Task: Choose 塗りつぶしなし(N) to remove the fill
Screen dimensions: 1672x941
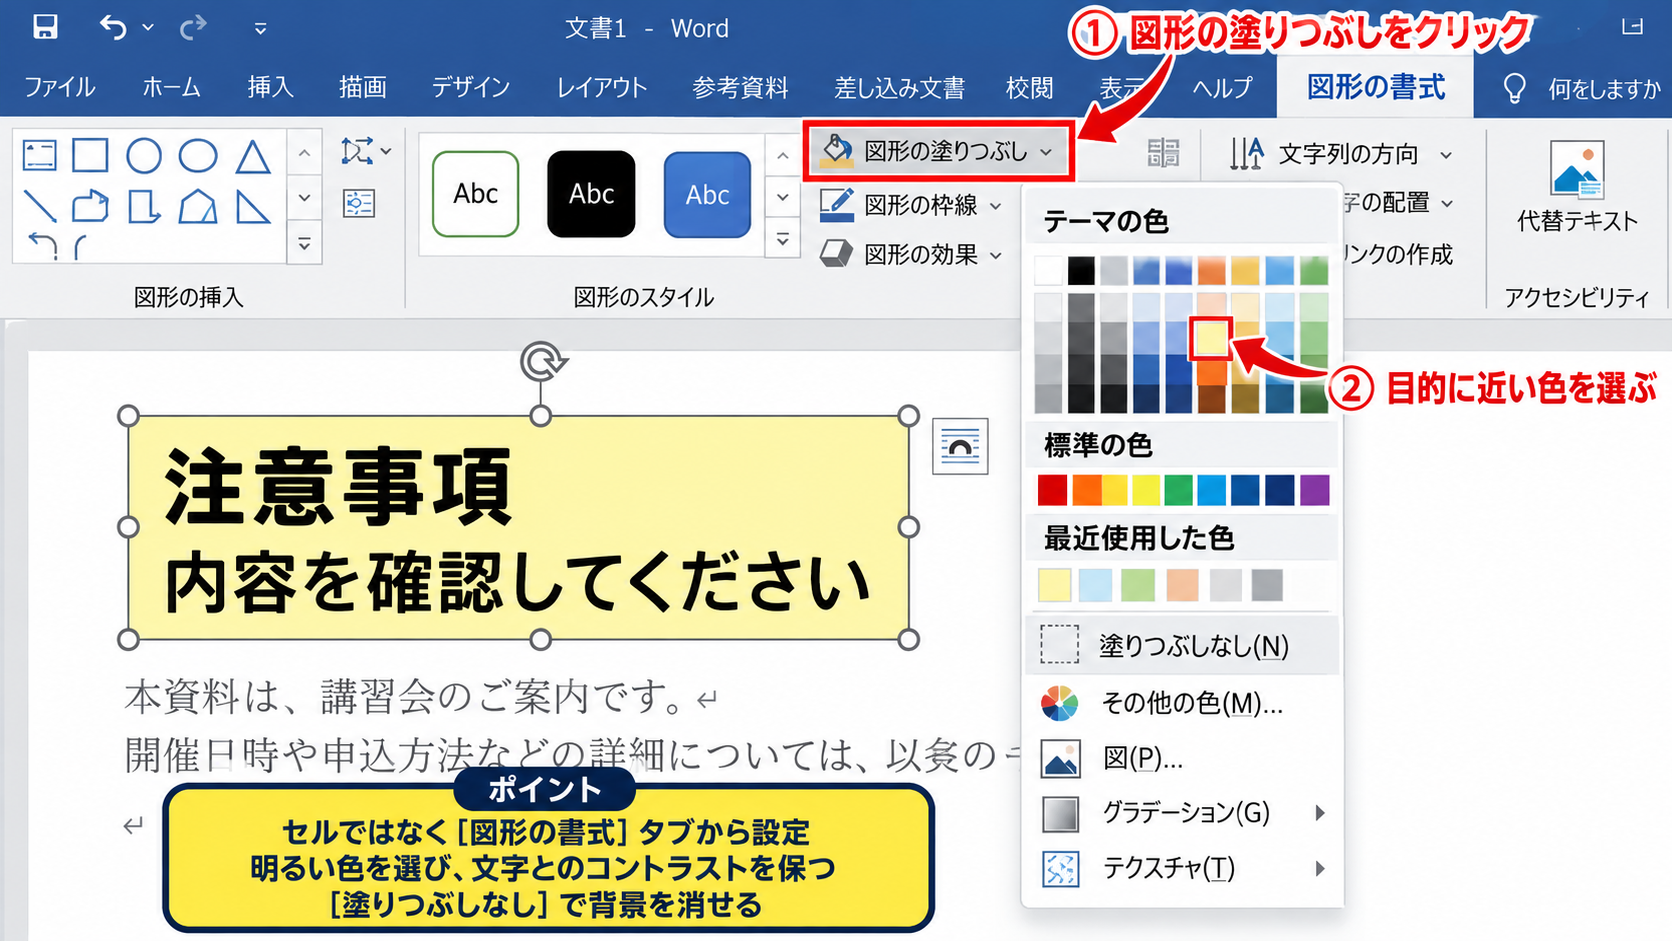Action: point(1182,646)
